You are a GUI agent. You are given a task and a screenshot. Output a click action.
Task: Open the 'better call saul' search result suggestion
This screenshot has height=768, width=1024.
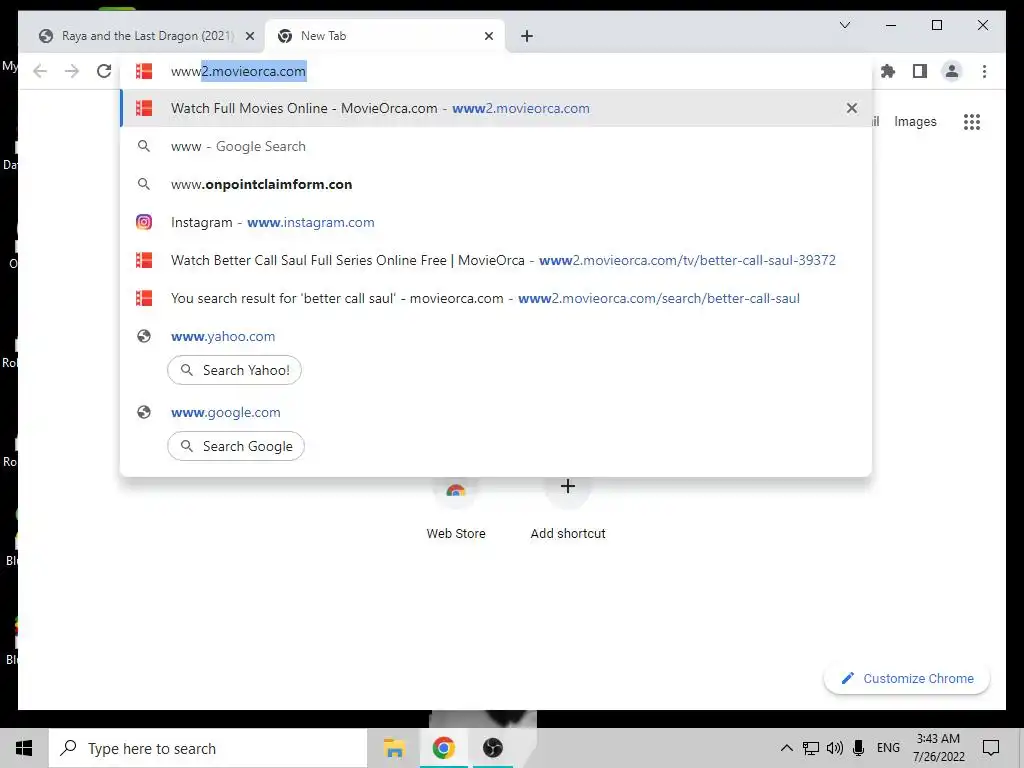point(496,298)
